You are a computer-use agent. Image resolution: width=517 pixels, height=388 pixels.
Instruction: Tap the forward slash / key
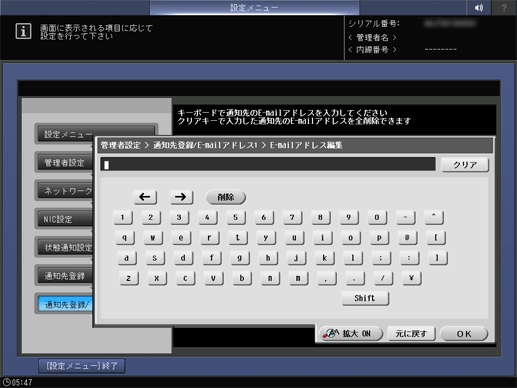coord(383,278)
